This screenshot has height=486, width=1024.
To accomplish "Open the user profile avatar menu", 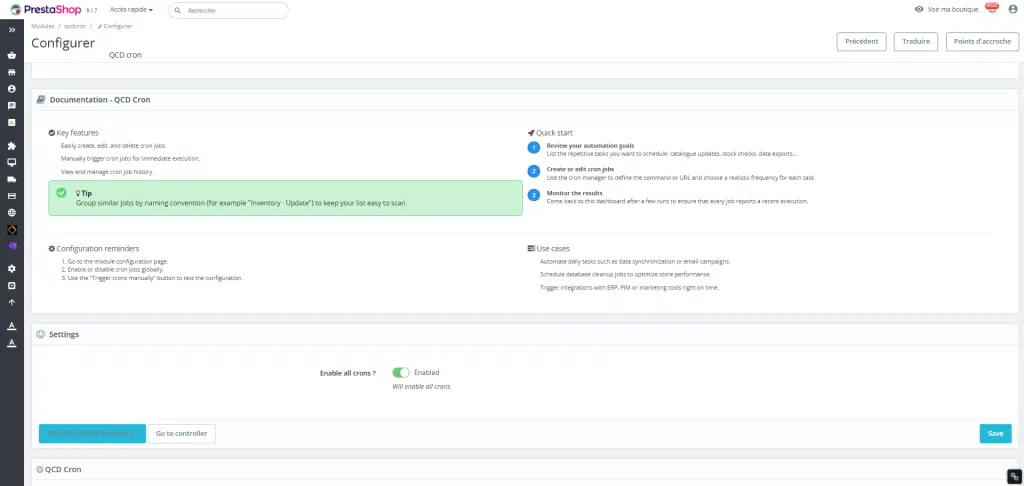I will click(1013, 10).
